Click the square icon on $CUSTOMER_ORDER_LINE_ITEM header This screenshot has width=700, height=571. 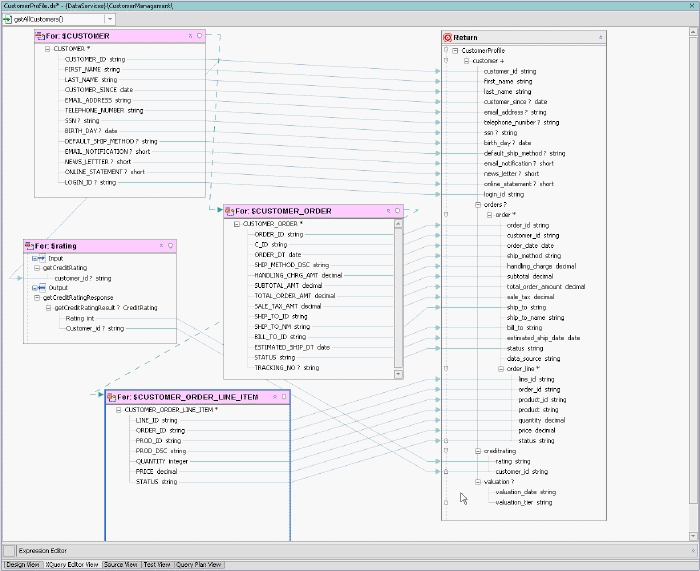point(284,396)
